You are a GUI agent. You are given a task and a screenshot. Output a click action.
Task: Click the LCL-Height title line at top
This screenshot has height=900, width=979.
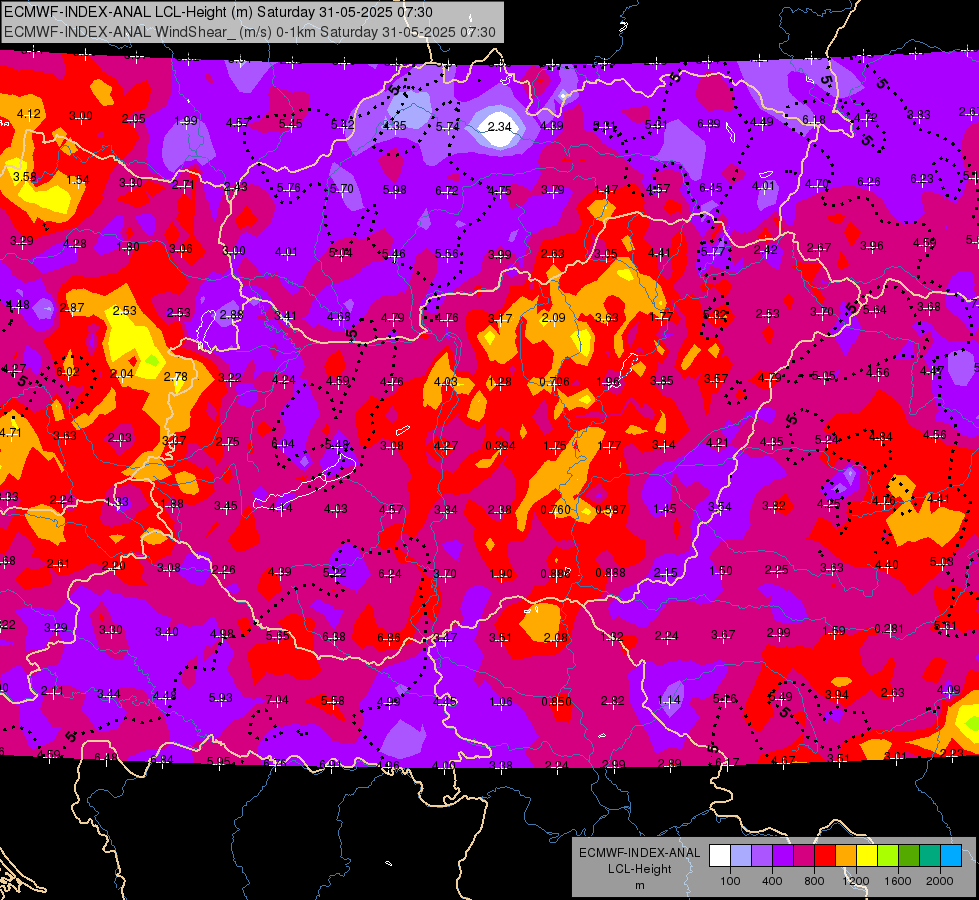click(x=218, y=12)
